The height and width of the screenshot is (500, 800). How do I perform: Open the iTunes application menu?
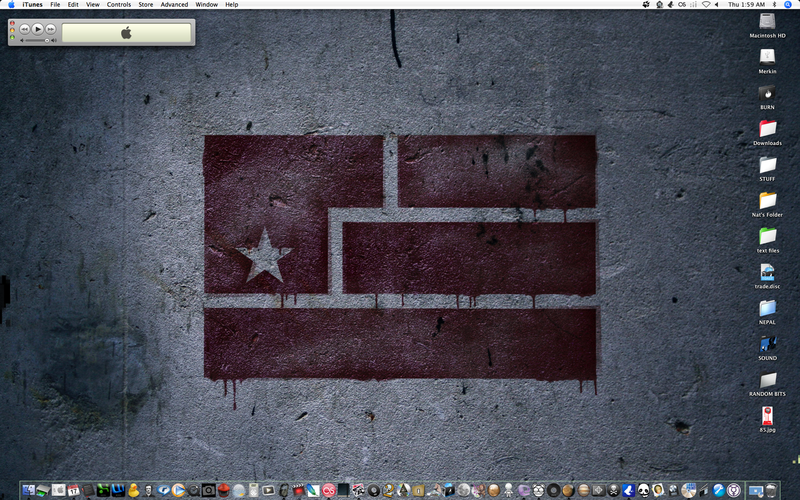pos(33,5)
